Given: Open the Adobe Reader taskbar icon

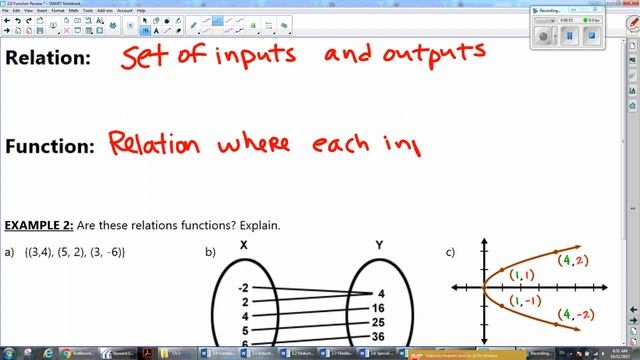Looking at the screenshot, I should 147,353.
